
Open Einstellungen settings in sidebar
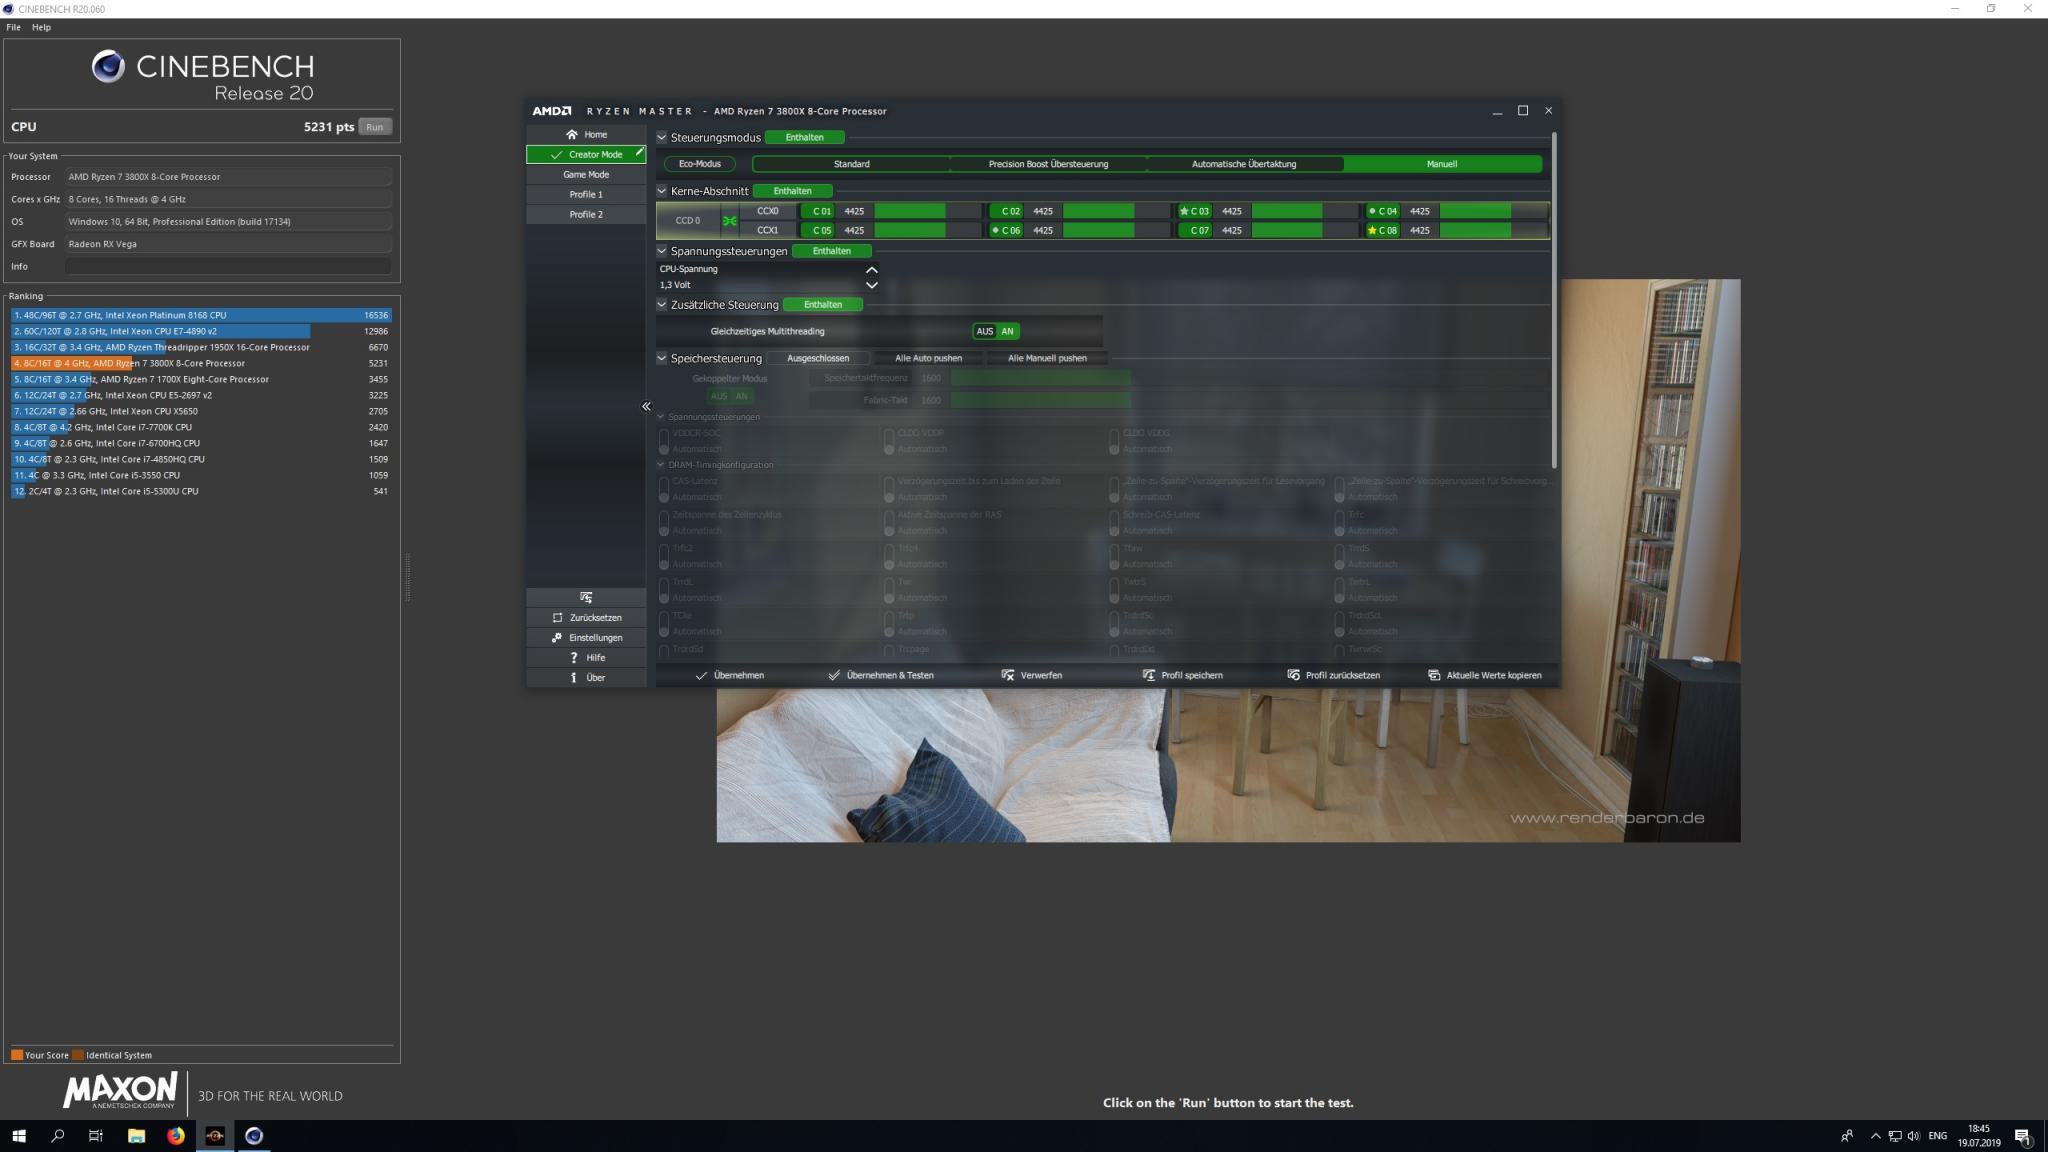[x=586, y=637]
